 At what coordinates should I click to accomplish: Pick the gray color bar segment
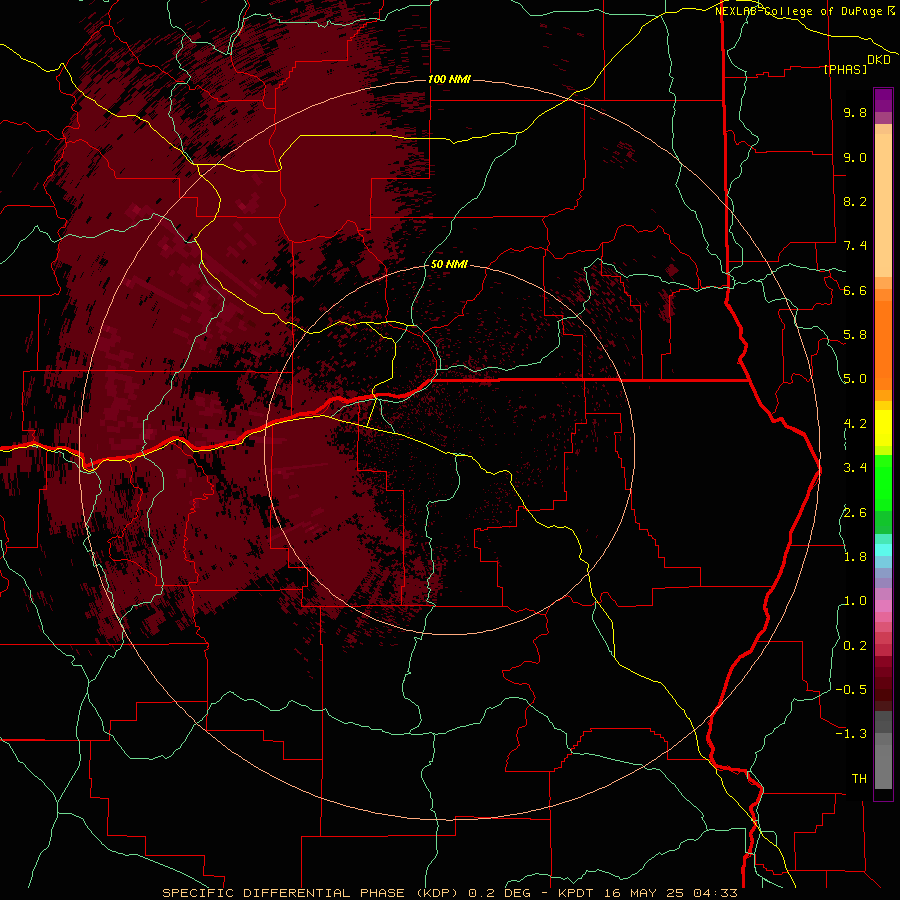point(883,763)
